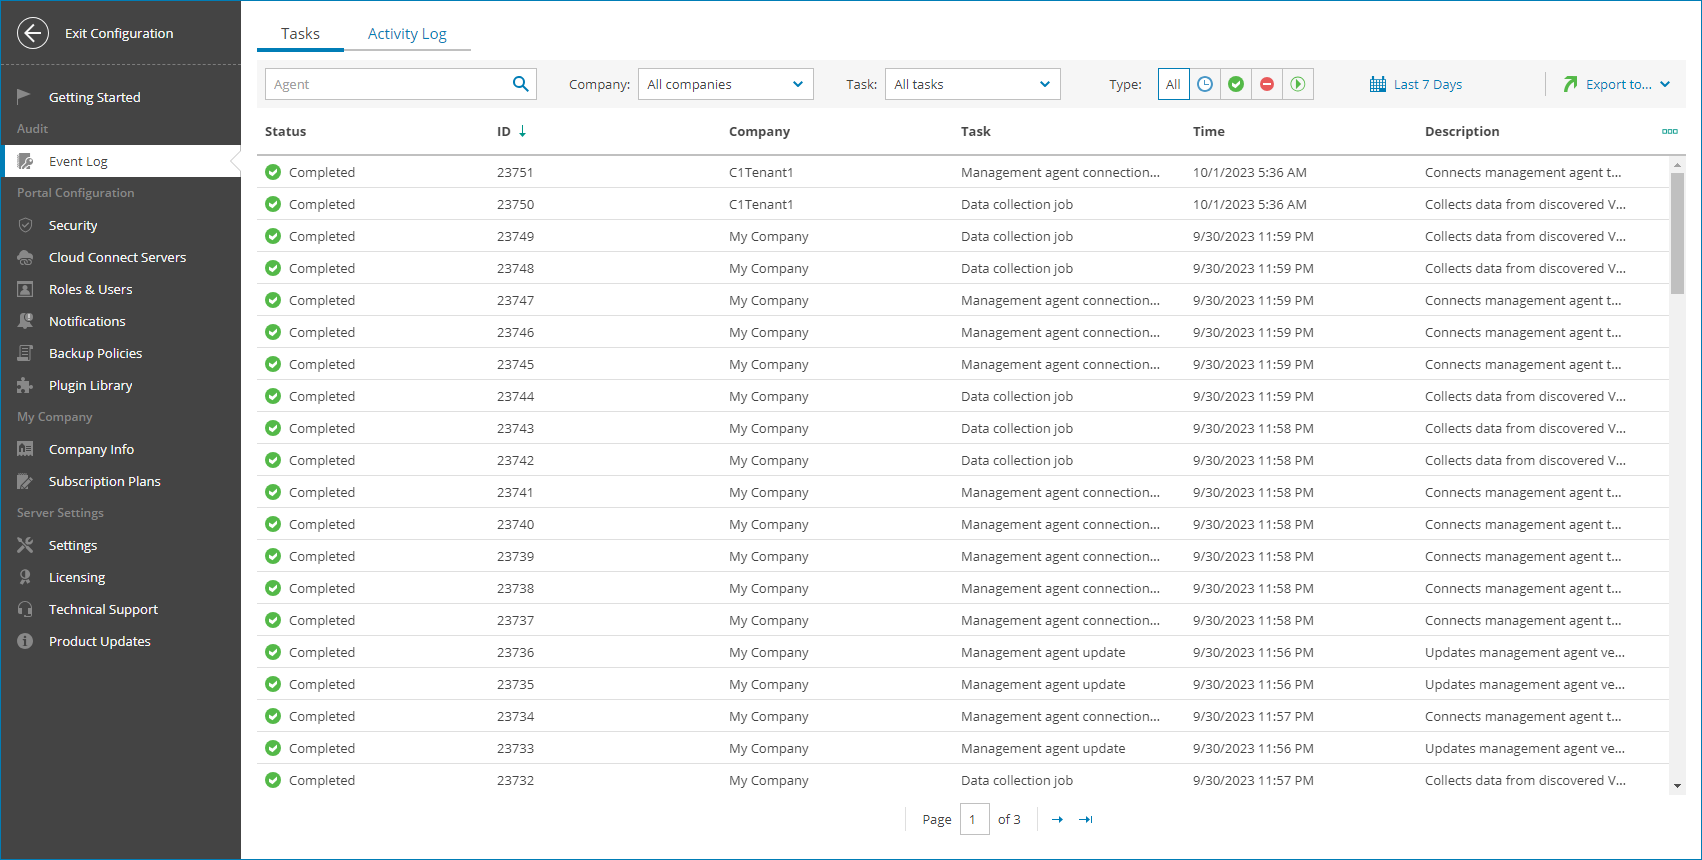Filter by All task types

[1173, 84]
